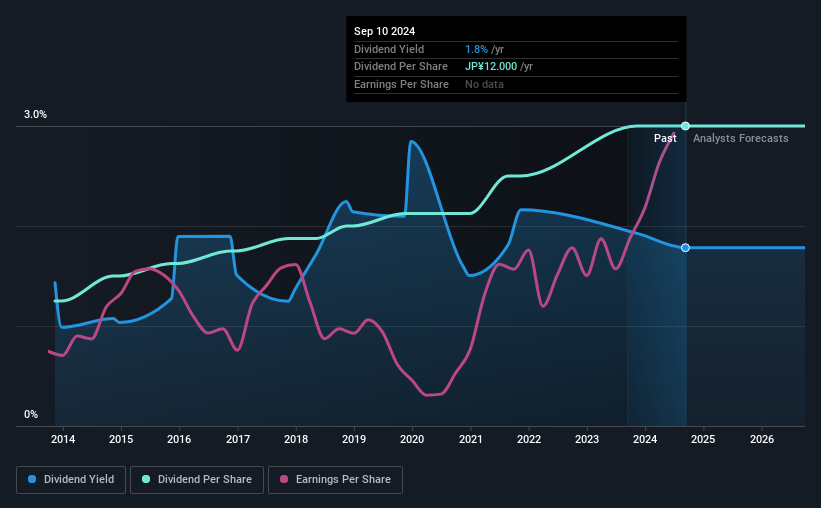Click the 2019 x-axis label
Viewport: 821px width, 508px height.
click(x=354, y=439)
